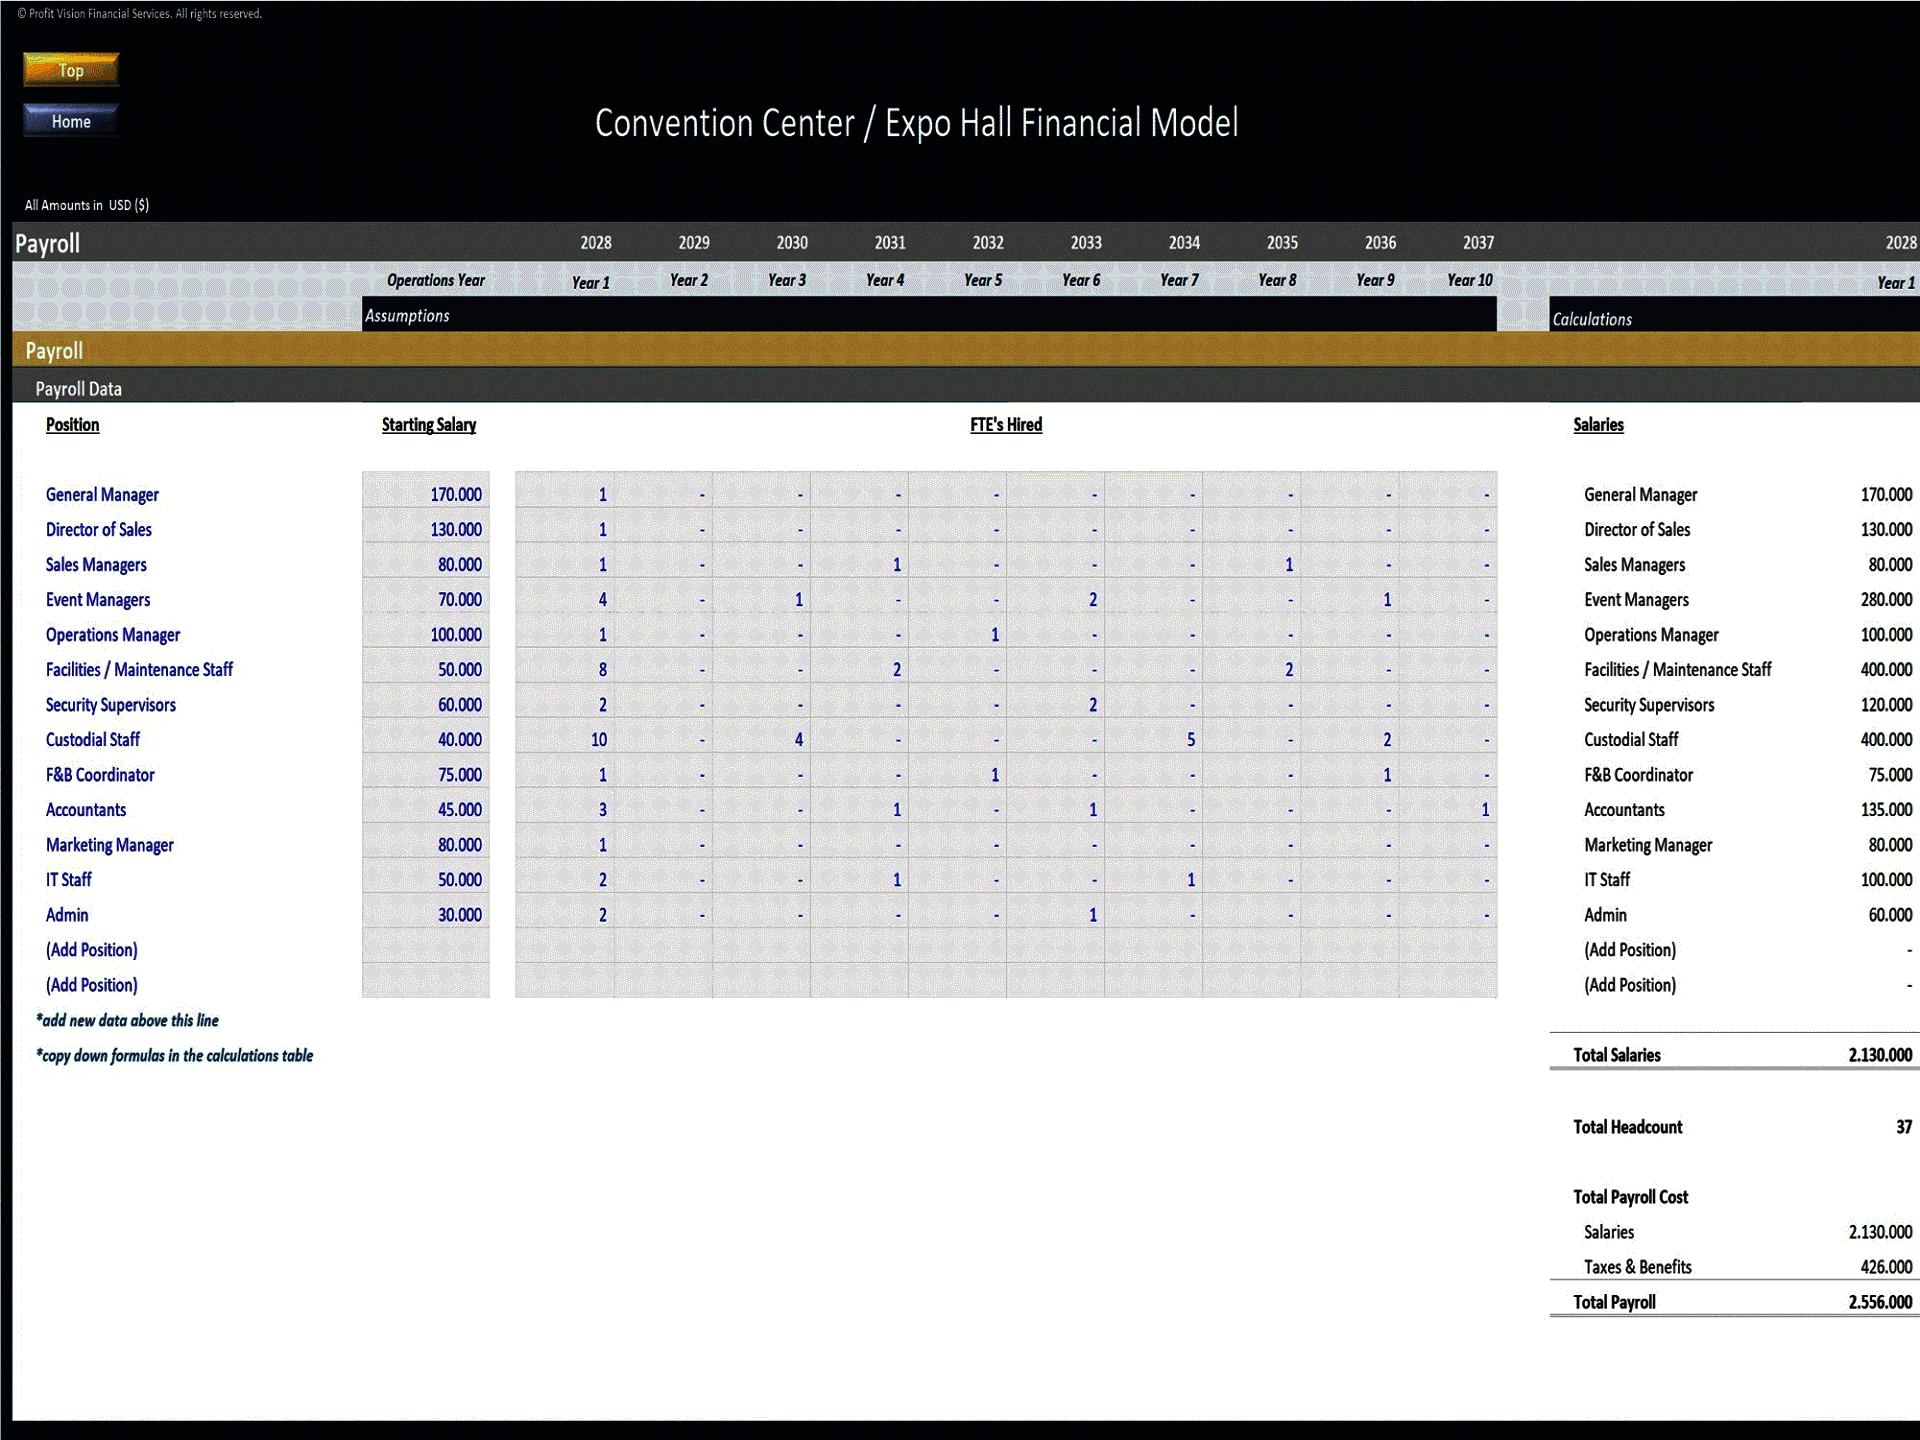1920x1440 pixels.
Task: Select the first (Add Position) row label in Payroll Data
Action: coord(91,949)
